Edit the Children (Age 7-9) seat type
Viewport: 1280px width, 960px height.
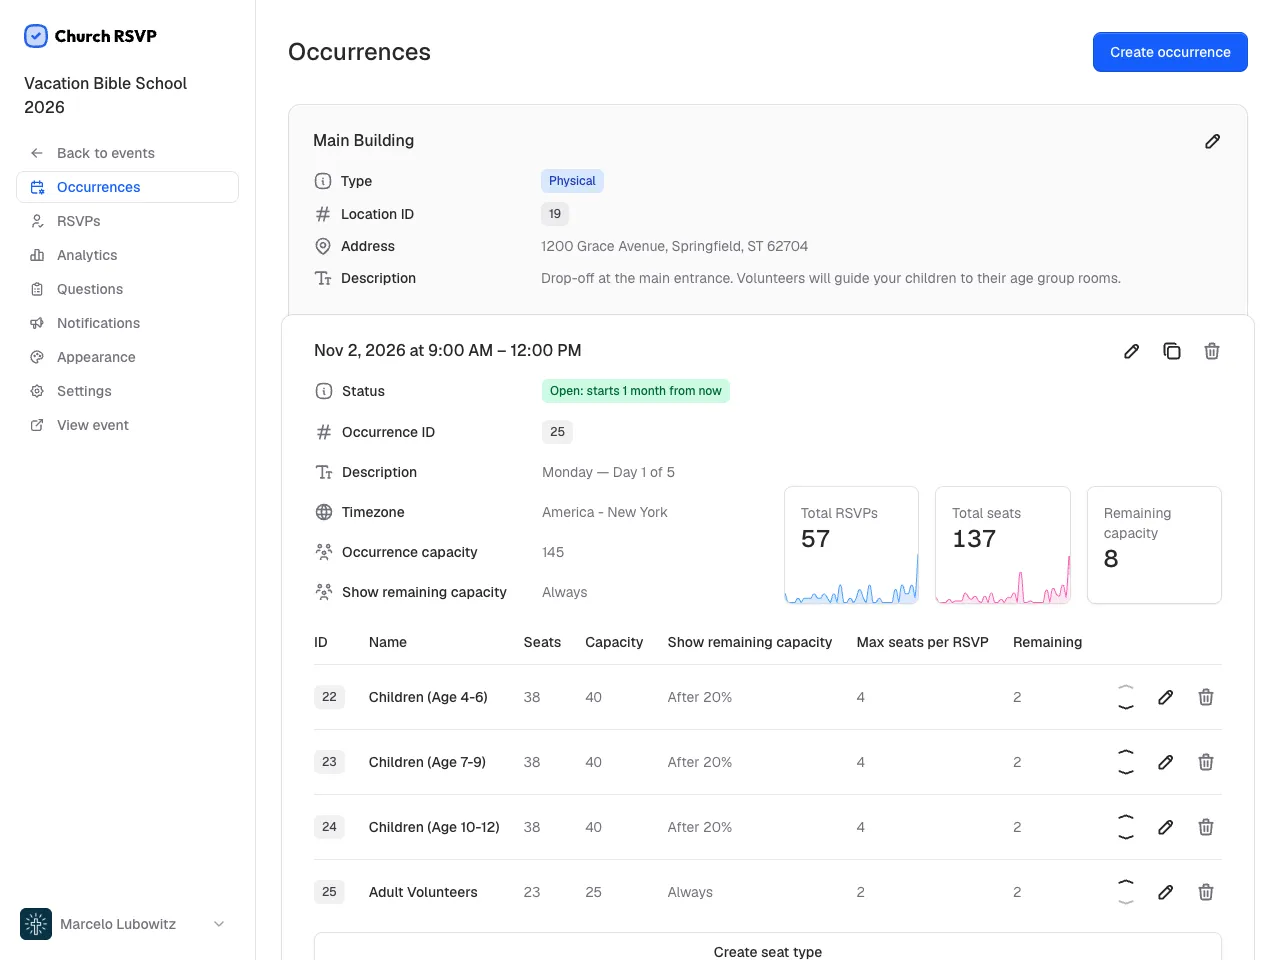(x=1165, y=762)
